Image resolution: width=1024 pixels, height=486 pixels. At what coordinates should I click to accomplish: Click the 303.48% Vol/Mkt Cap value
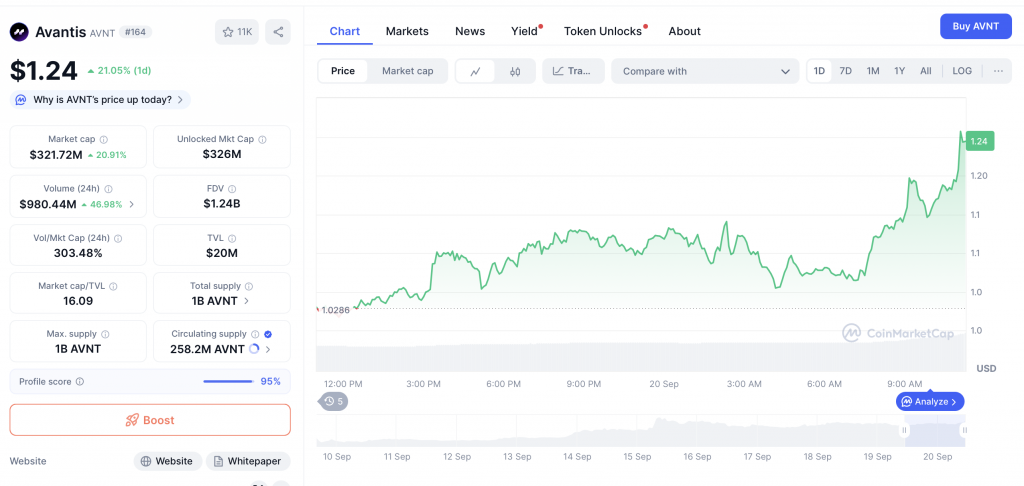click(78, 253)
